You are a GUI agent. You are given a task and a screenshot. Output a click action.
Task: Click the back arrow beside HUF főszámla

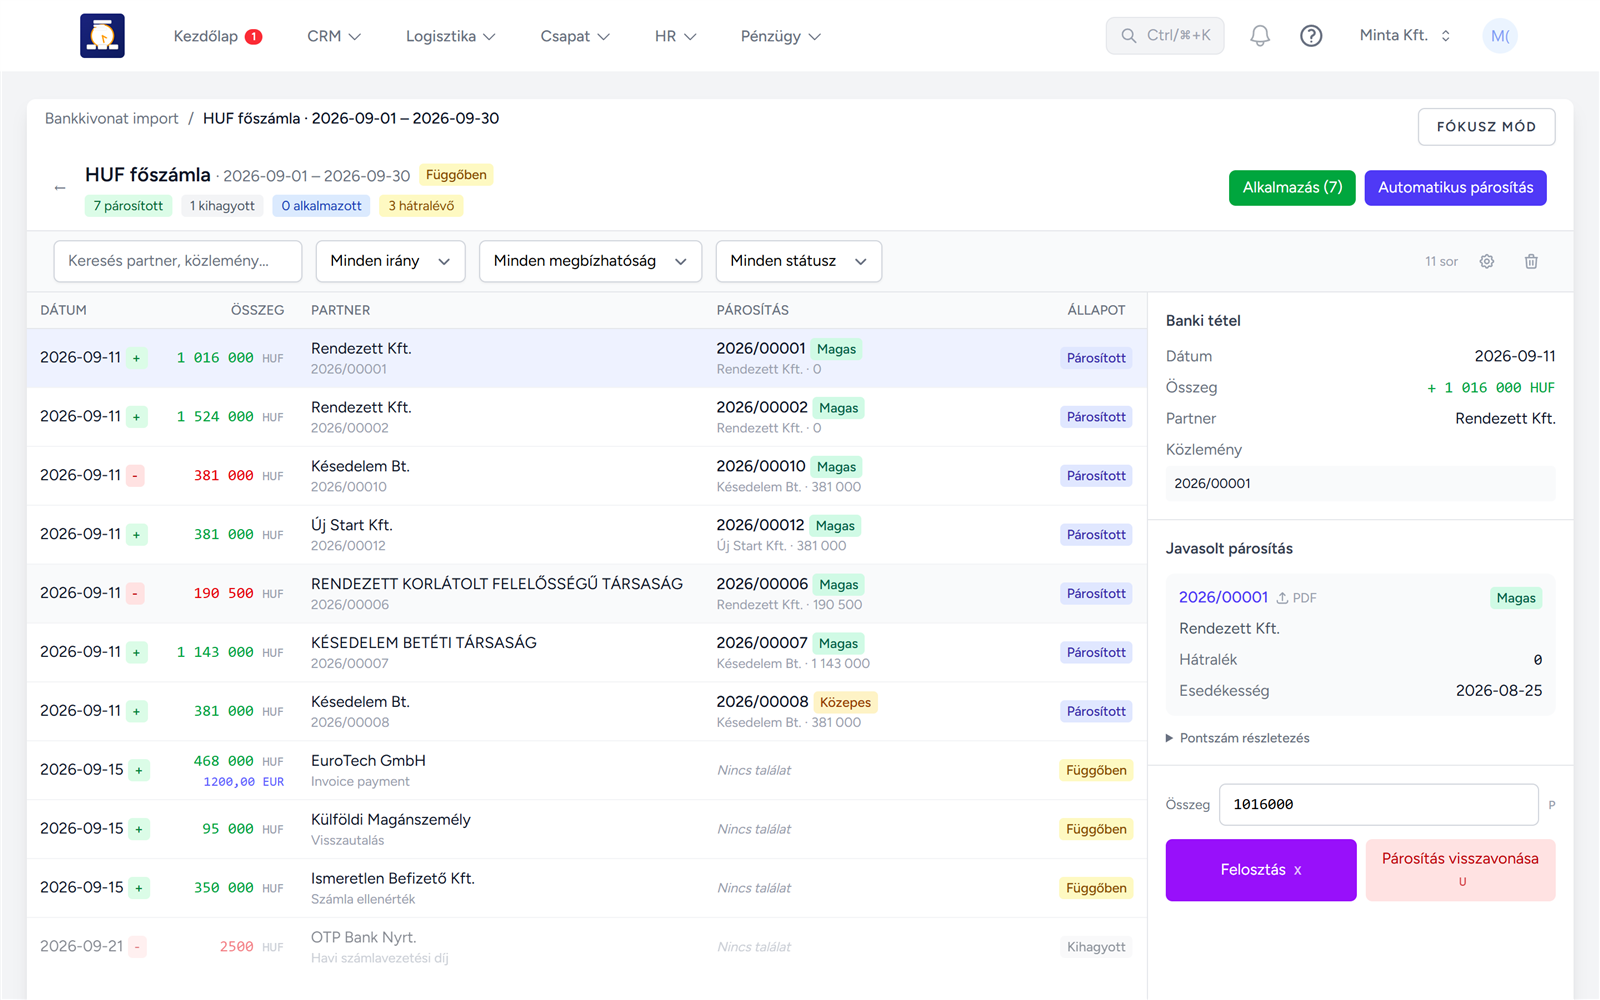coord(60,188)
